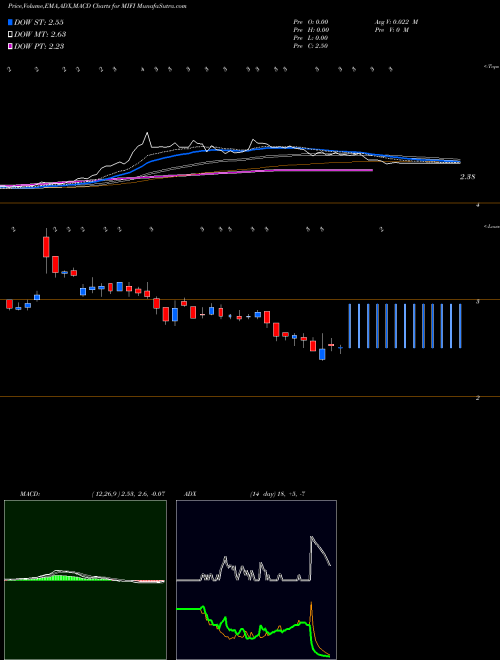The image size is (500, 660).
Task: Click the 'Avg V: 0.022 M' volume text
Action: (x=396, y=22)
